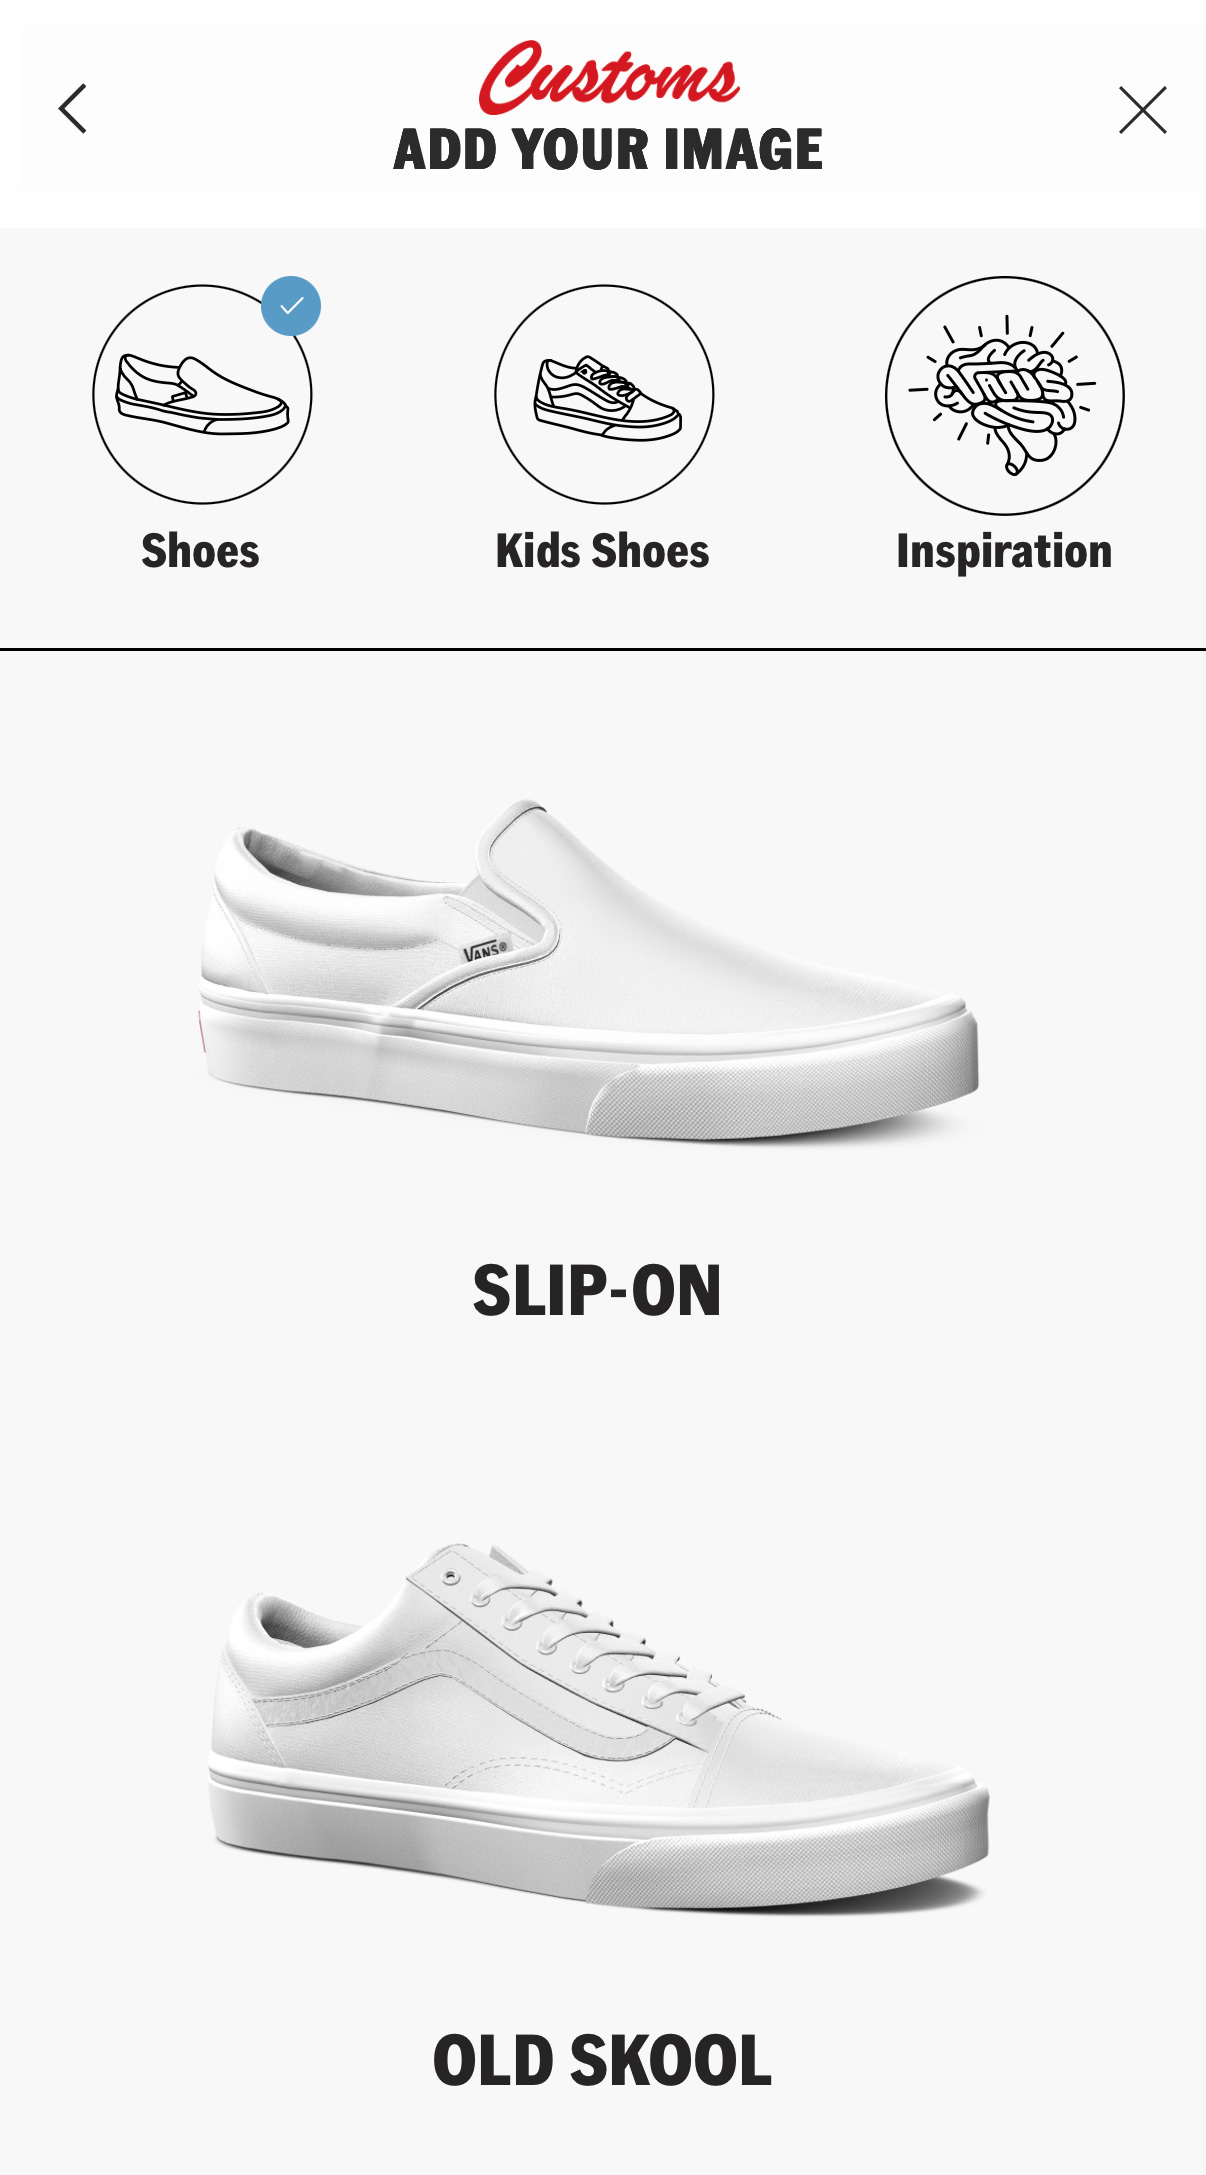
Task: Tap the Shoes category label
Action: 200,551
